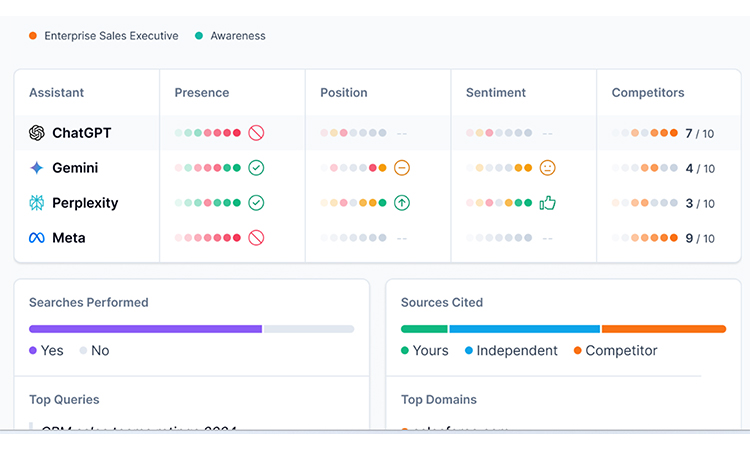Click the teal Awareness dot
The image size is (750, 450).
pyautogui.click(x=199, y=36)
